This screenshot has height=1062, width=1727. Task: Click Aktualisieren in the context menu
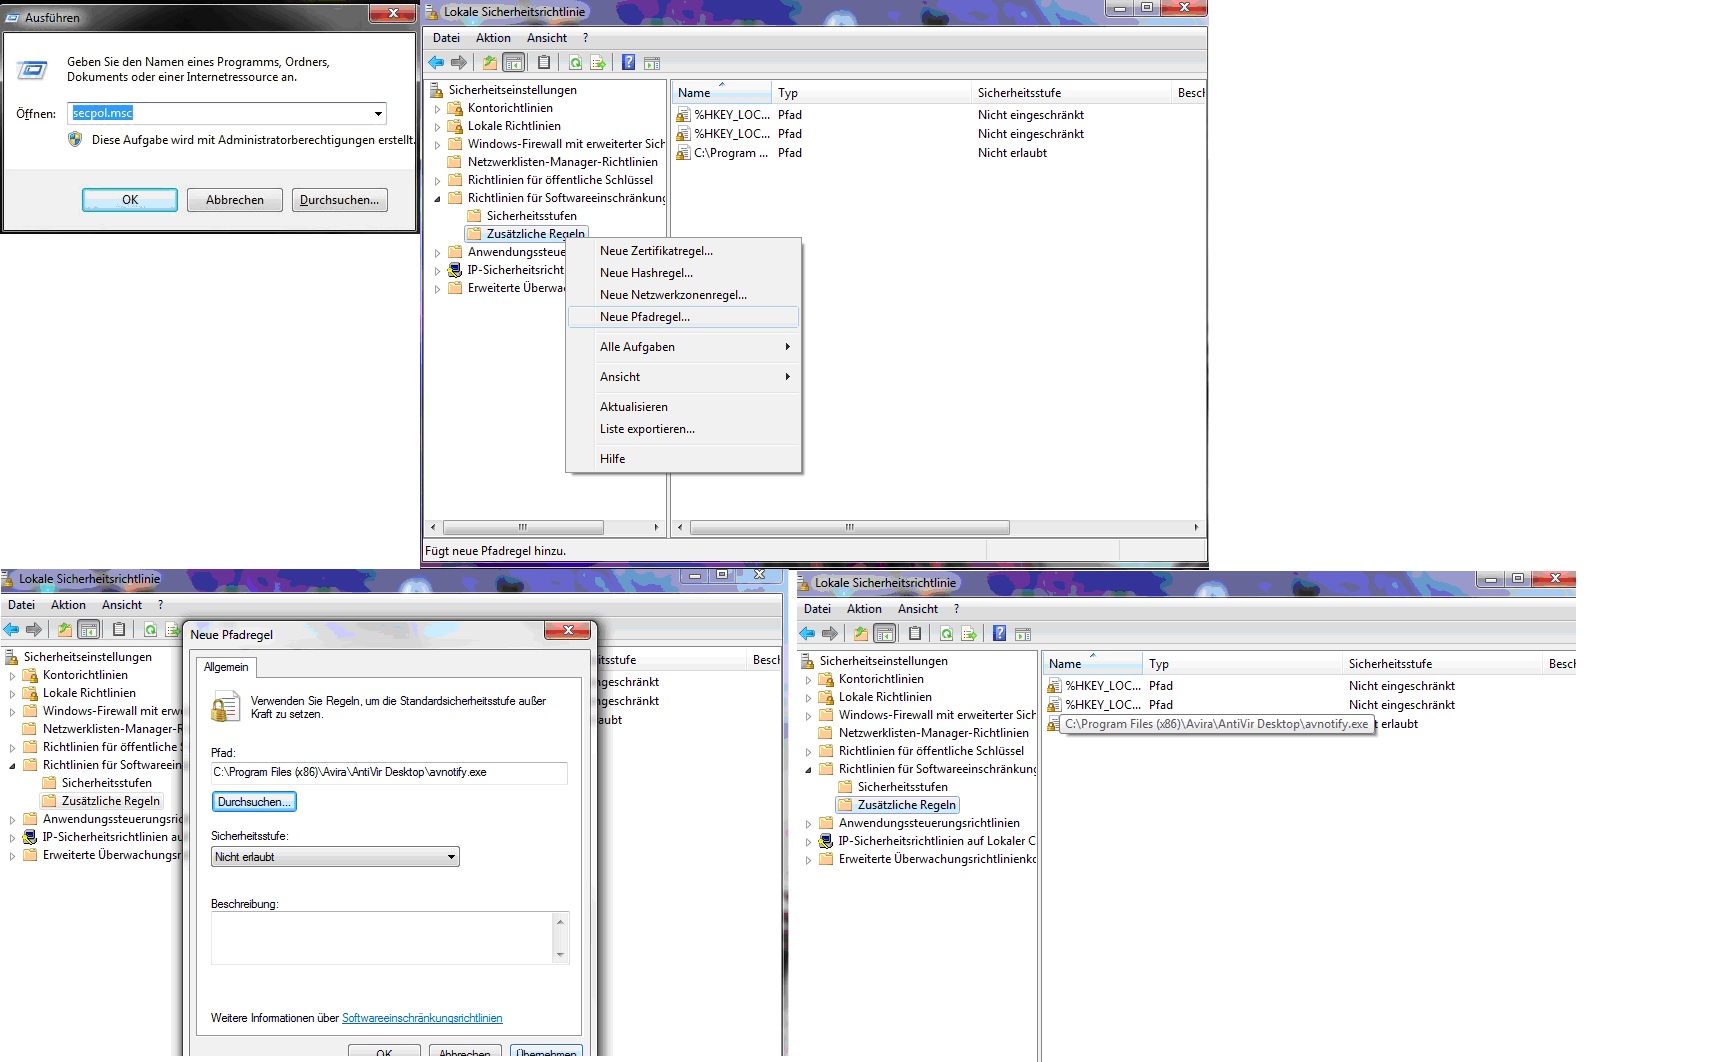683,407
